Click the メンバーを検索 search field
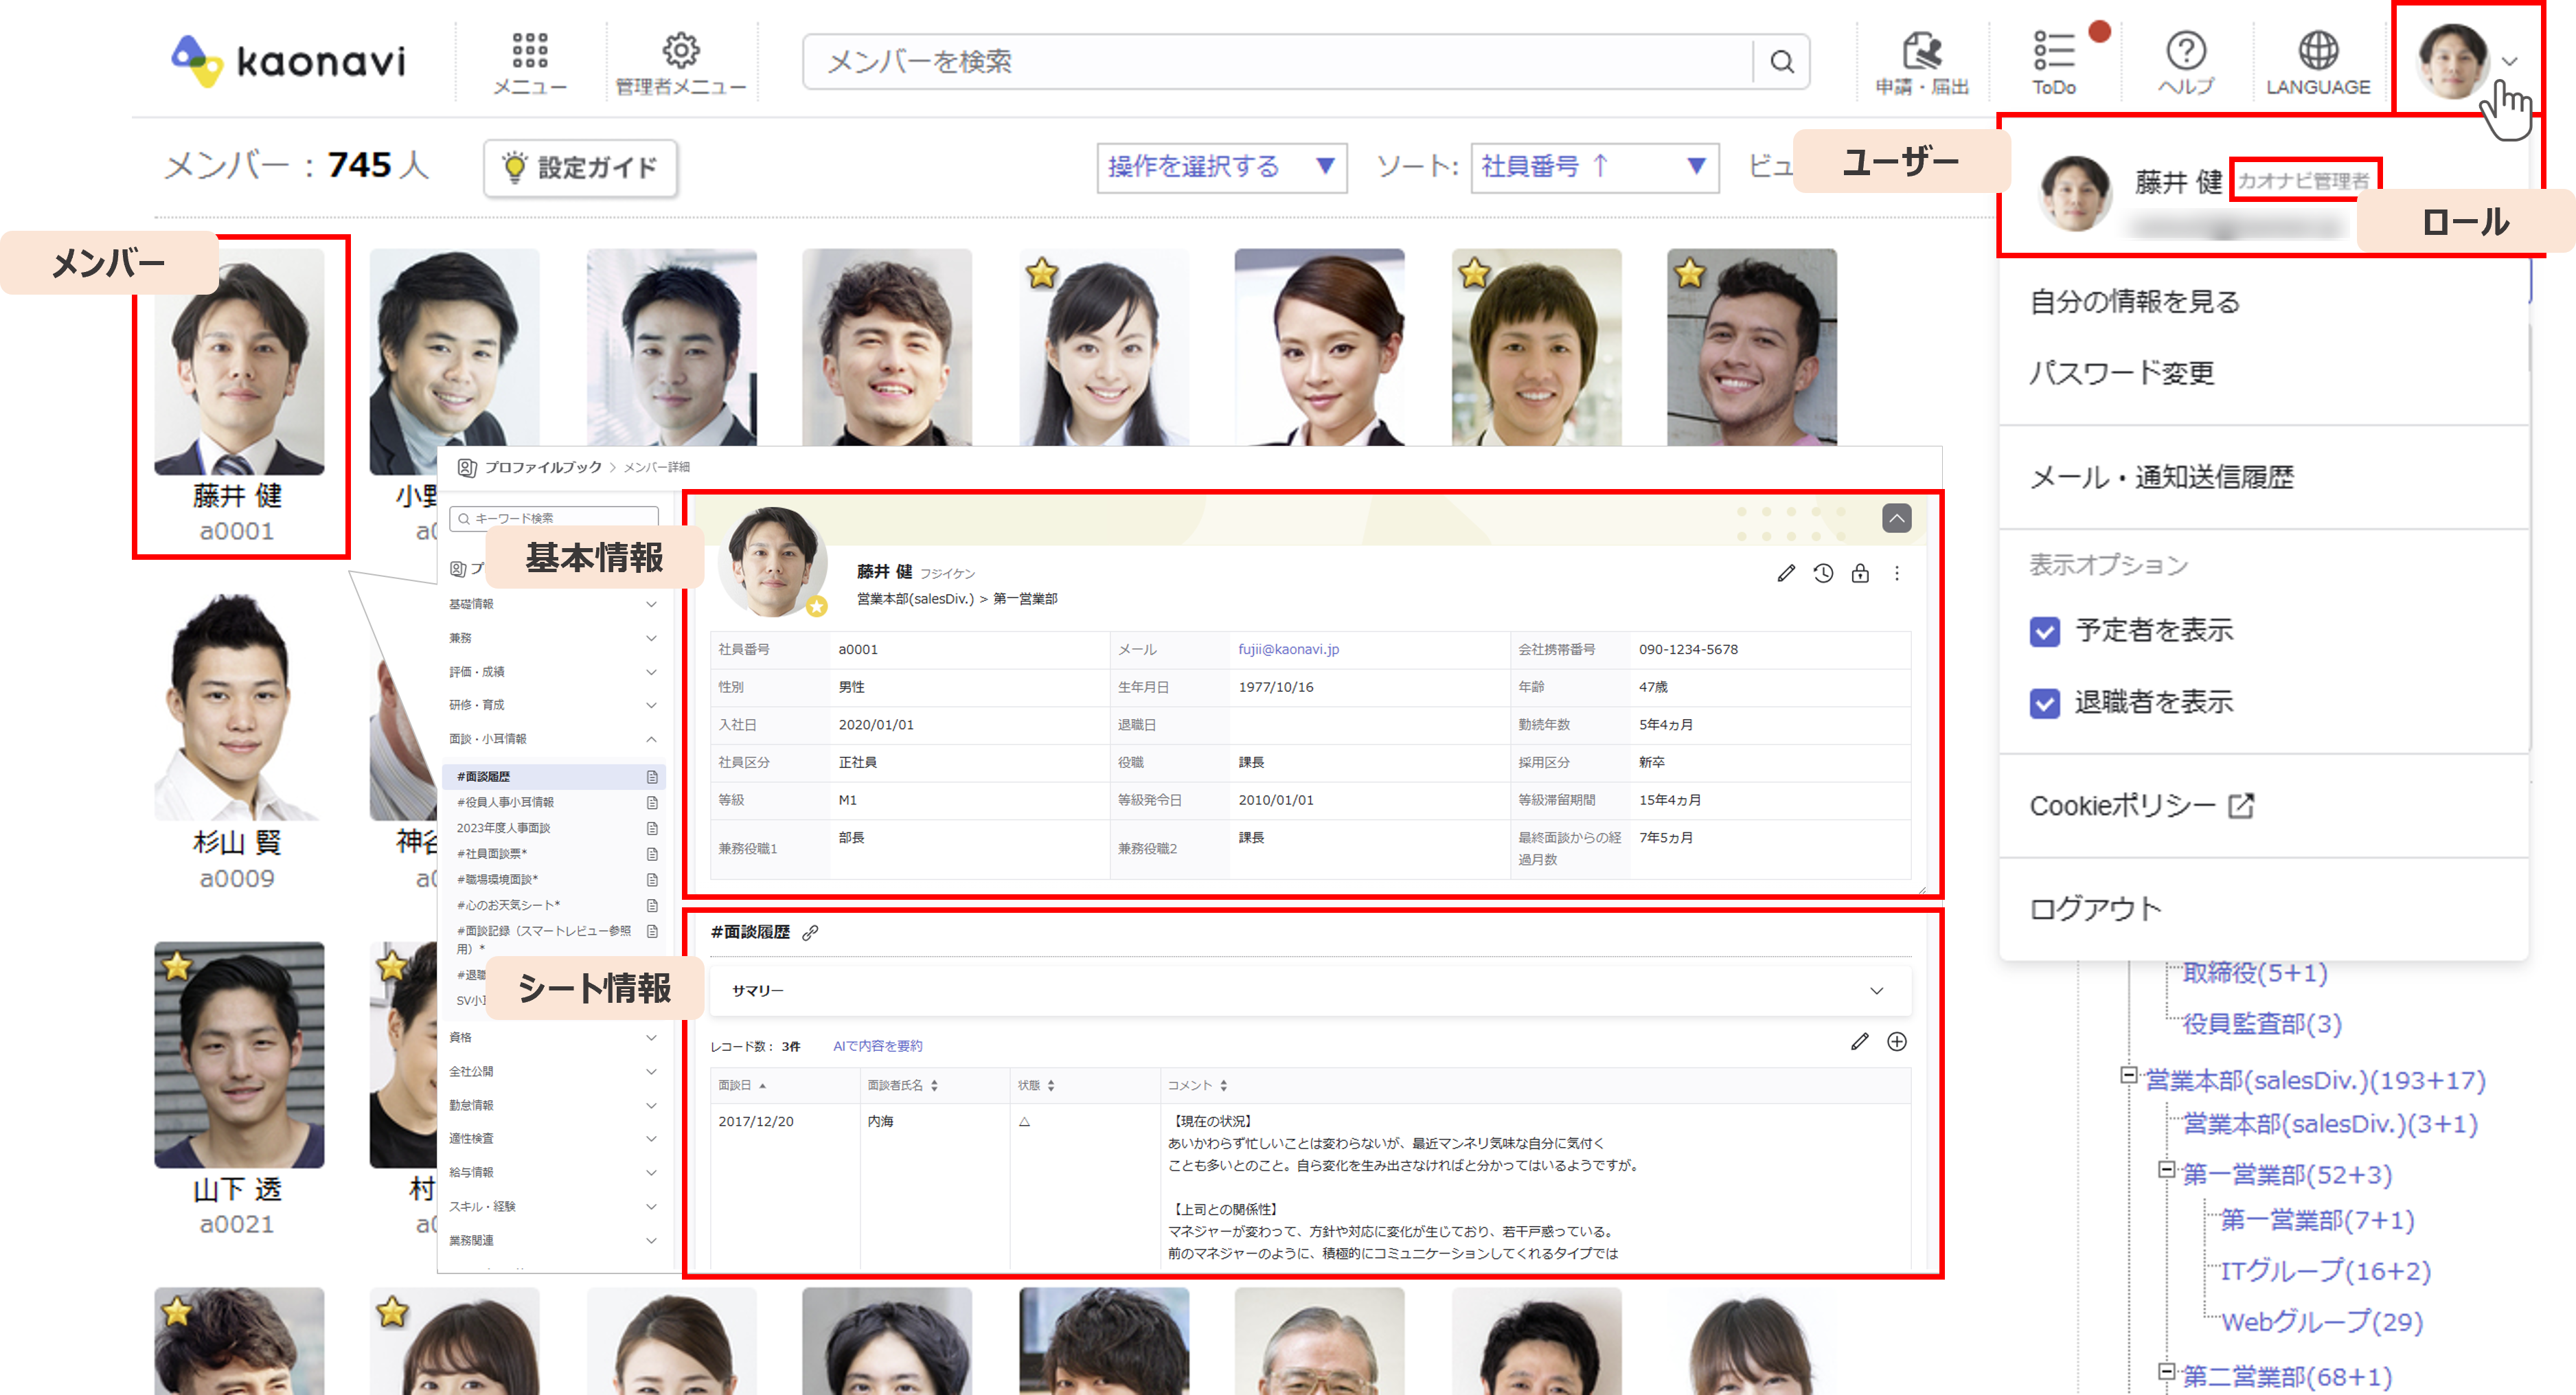This screenshot has height=1395, width=2576. point(1270,62)
